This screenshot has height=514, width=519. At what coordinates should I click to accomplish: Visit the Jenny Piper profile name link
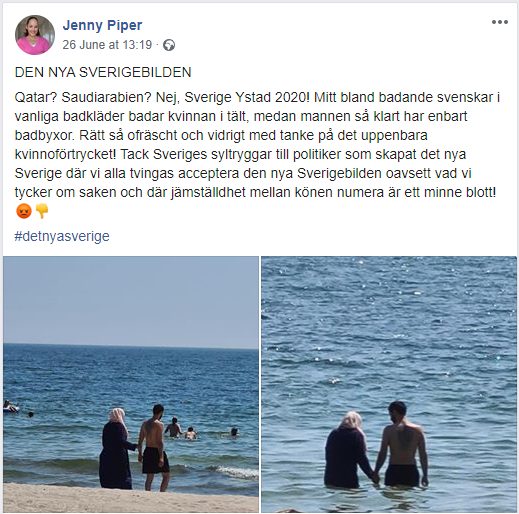(x=102, y=25)
